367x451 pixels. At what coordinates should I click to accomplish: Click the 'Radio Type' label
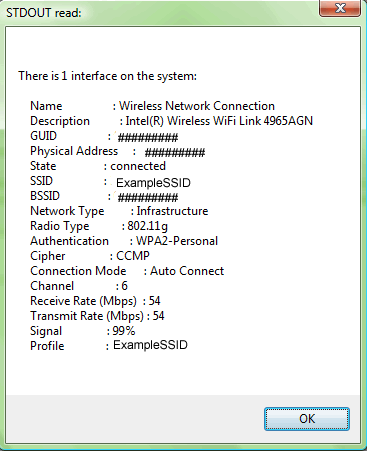click(x=60, y=226)
